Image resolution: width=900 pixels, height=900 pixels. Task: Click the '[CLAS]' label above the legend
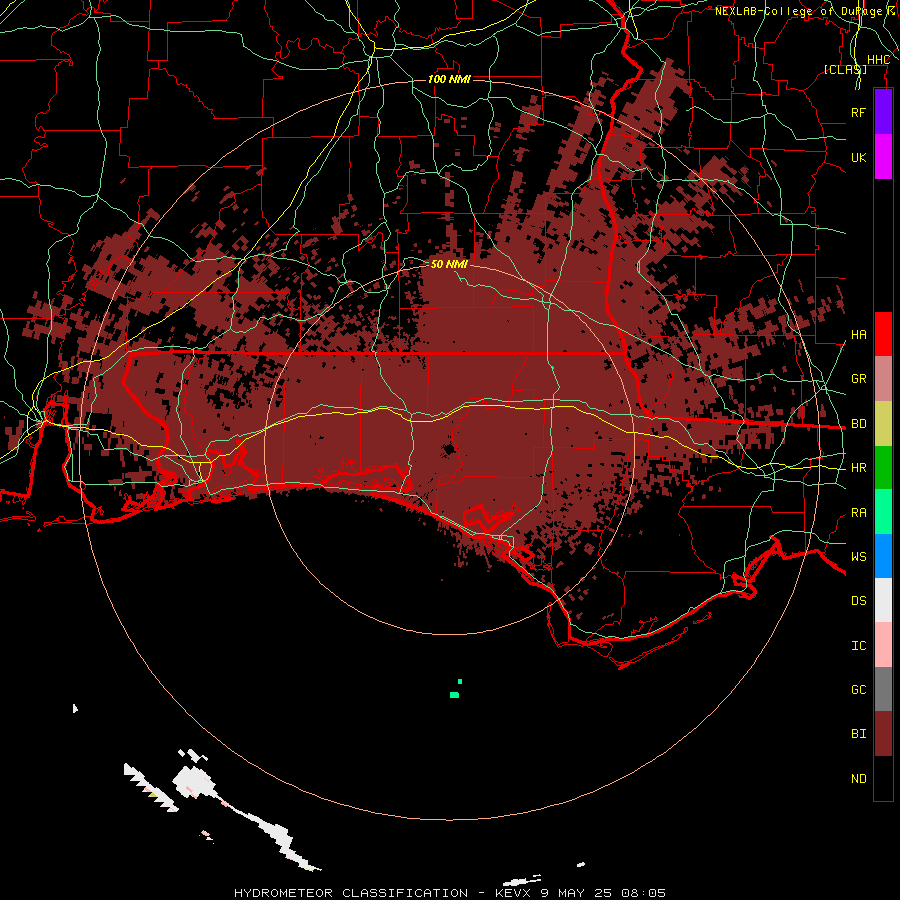tap(845, 69)
